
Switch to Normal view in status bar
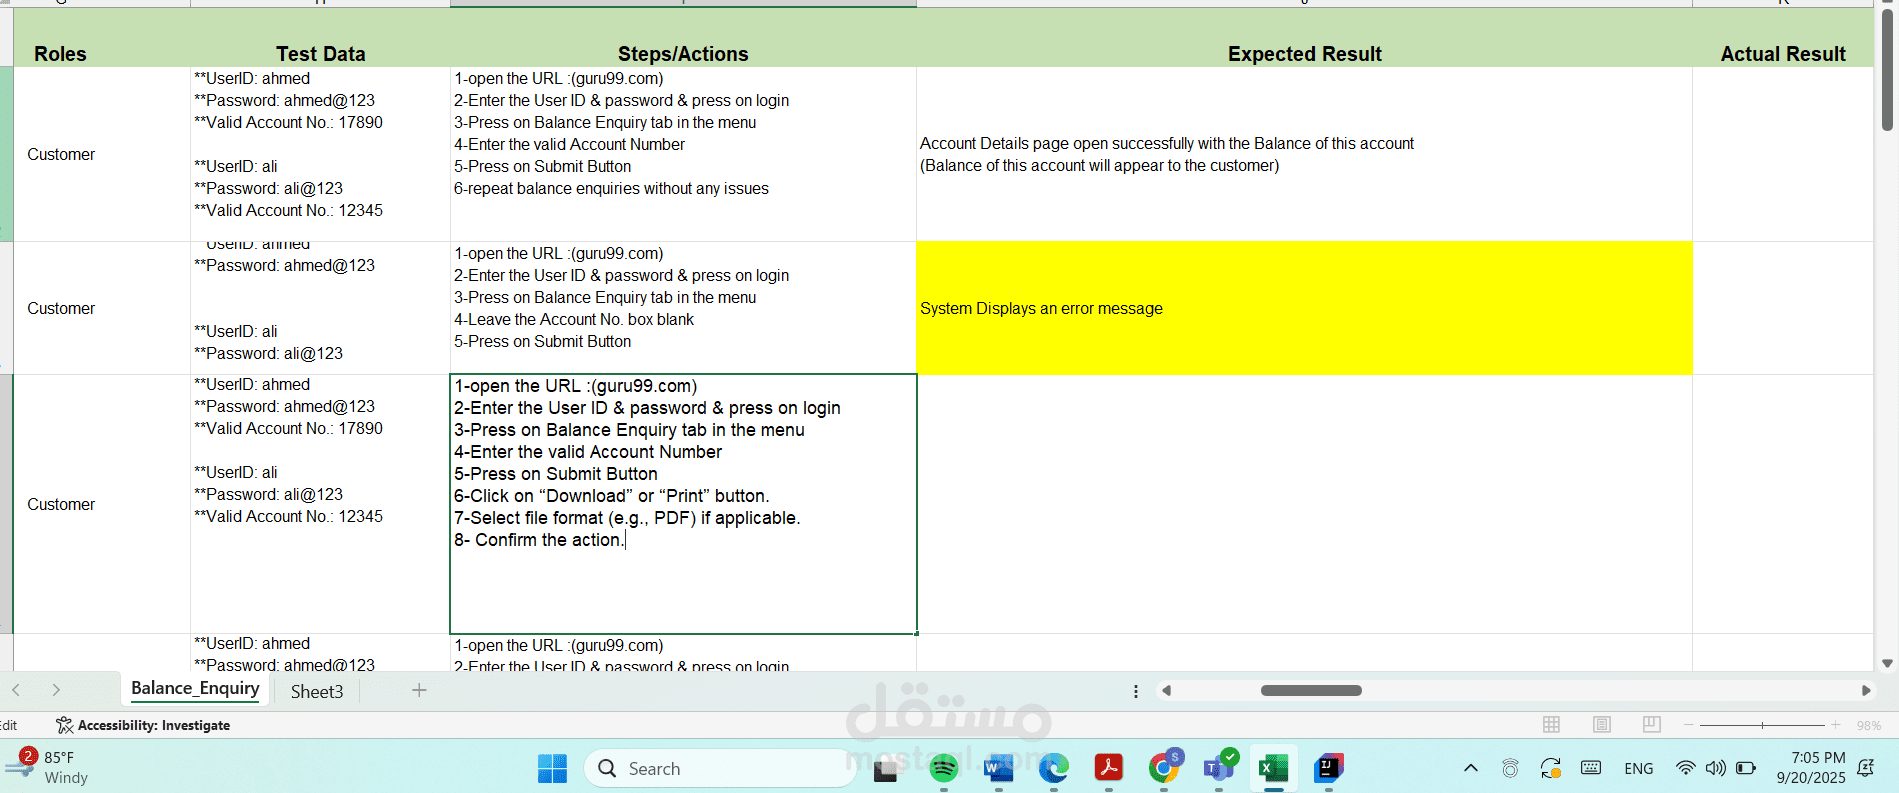(x=1551, y=724)
